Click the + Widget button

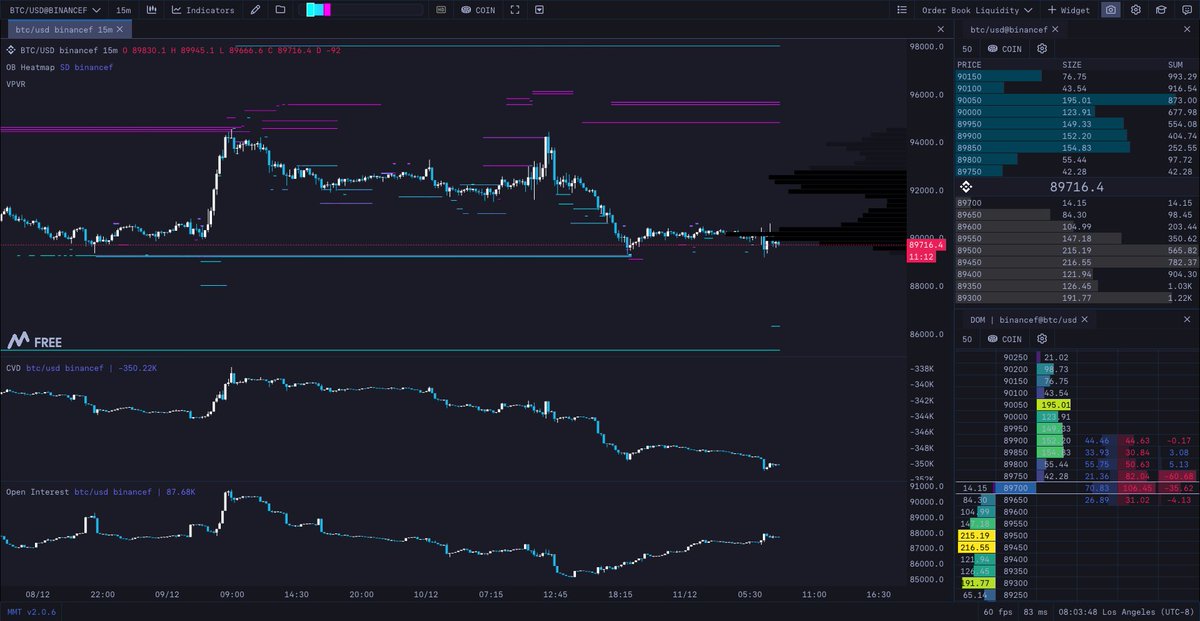point(1069,10)
